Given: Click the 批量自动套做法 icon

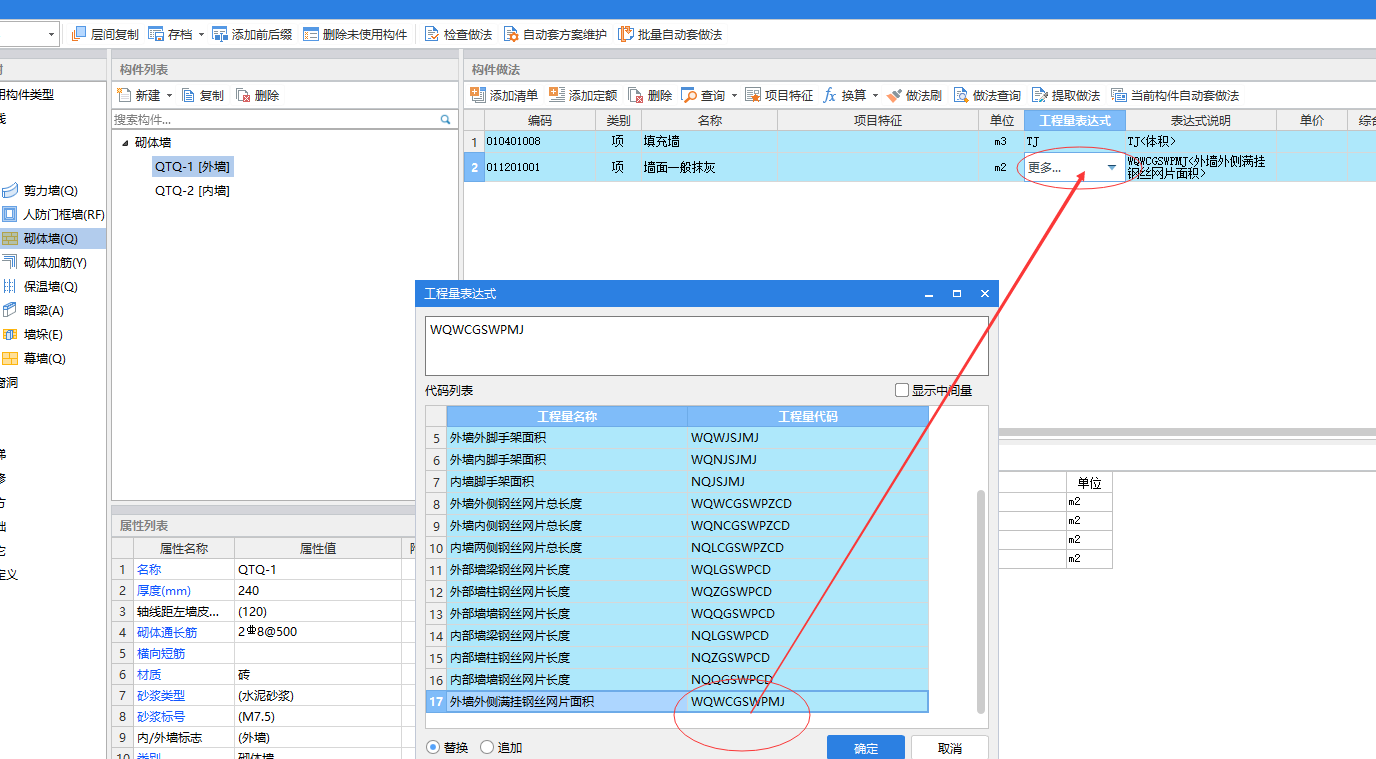Looking at the screenshot, I should click(626, 34).
